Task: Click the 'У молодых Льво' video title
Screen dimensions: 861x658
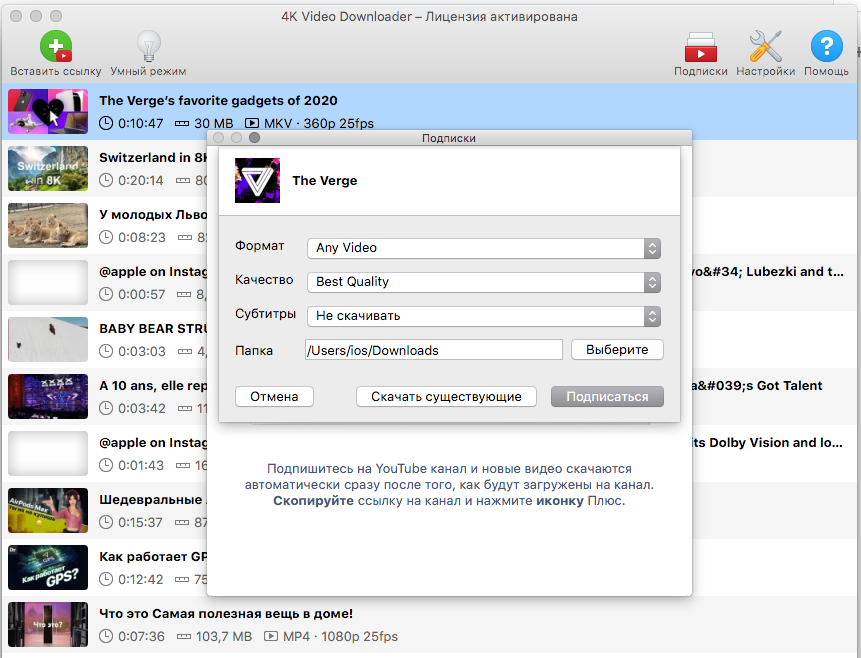Action: click(153, 215)
